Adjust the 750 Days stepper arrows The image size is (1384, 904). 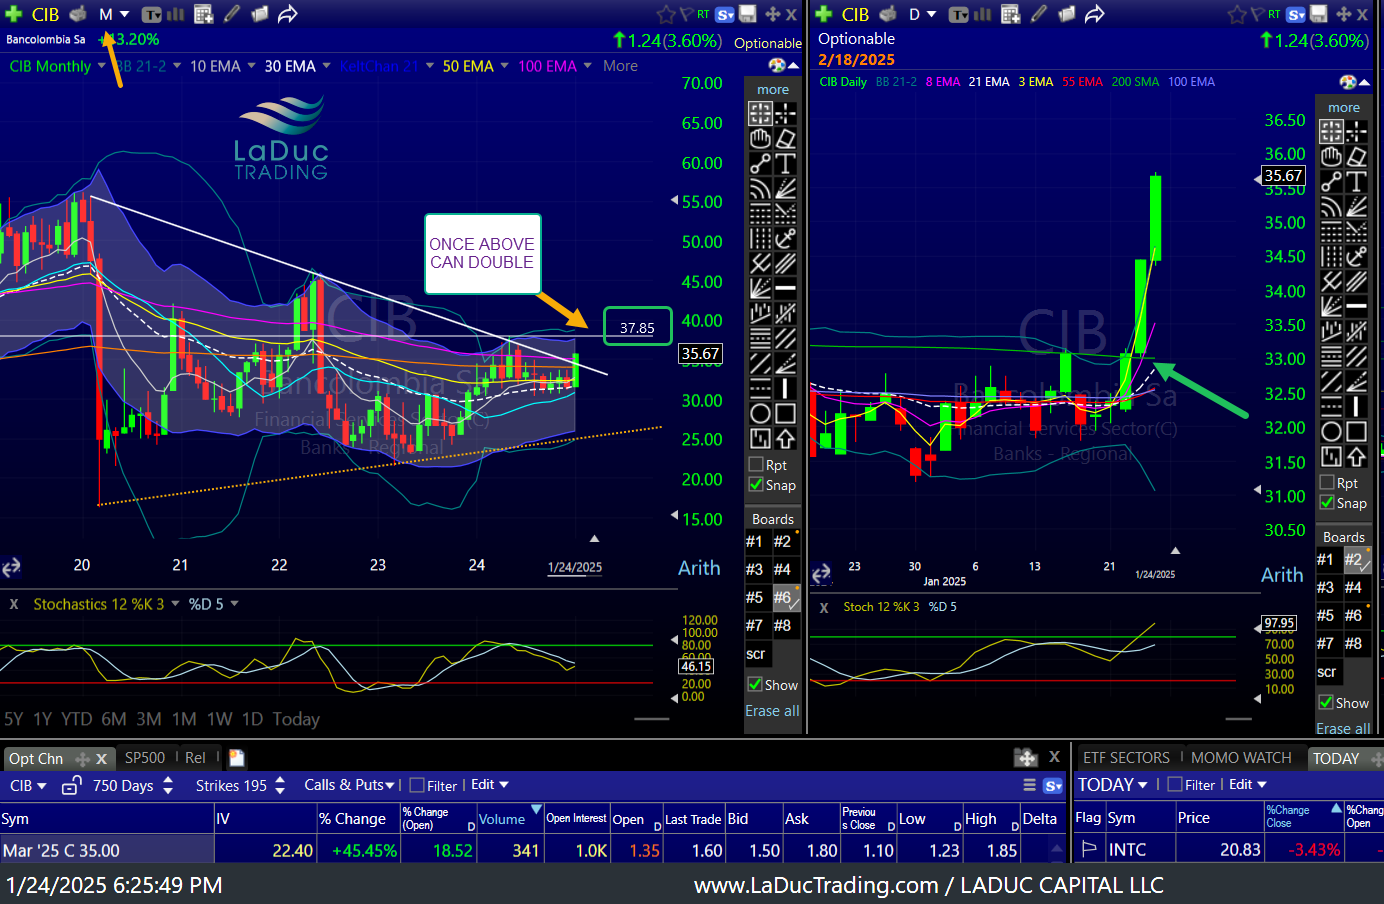click(167, 786)
